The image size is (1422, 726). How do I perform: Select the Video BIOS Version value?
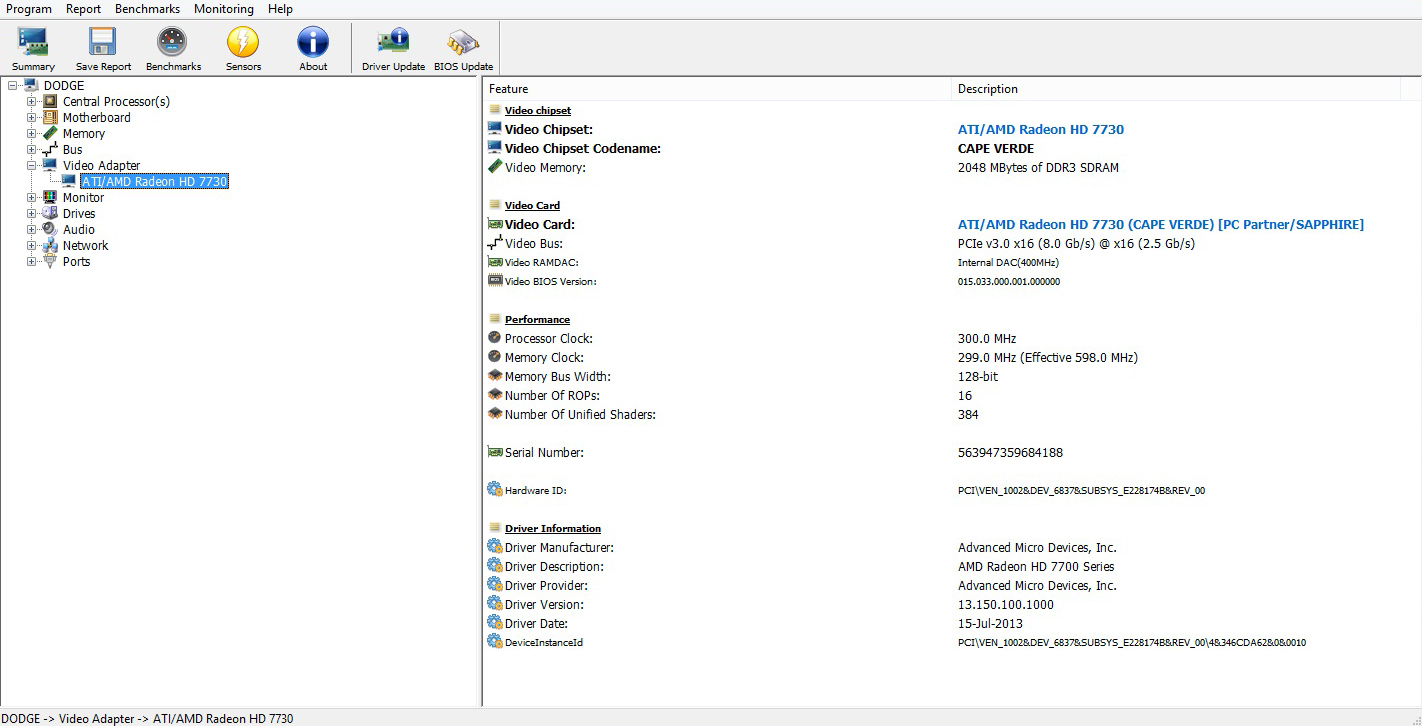(x=1009, y=281)
